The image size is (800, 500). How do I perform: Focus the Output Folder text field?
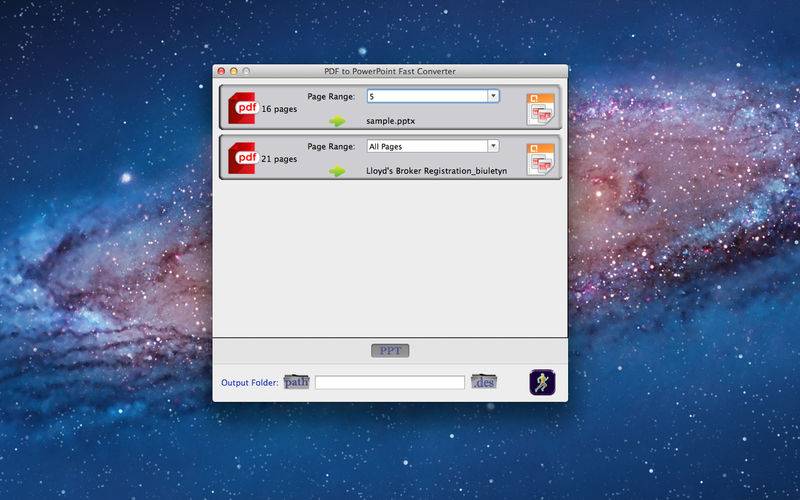tap(390, 382)
